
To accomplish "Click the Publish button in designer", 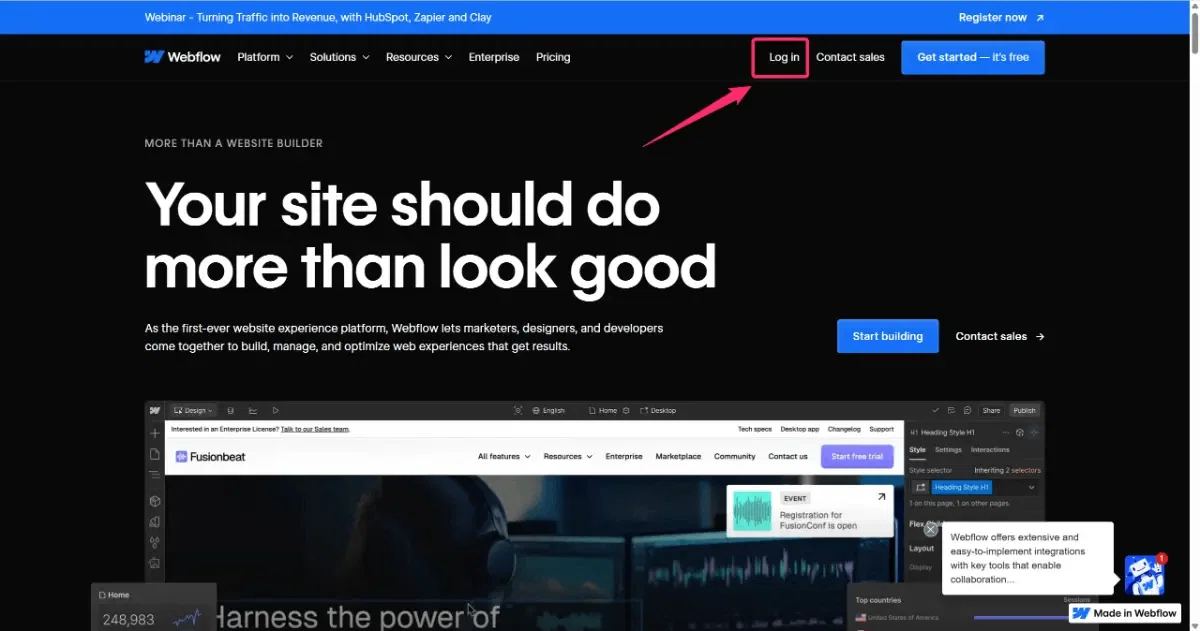I will [x=1024, y=410].
